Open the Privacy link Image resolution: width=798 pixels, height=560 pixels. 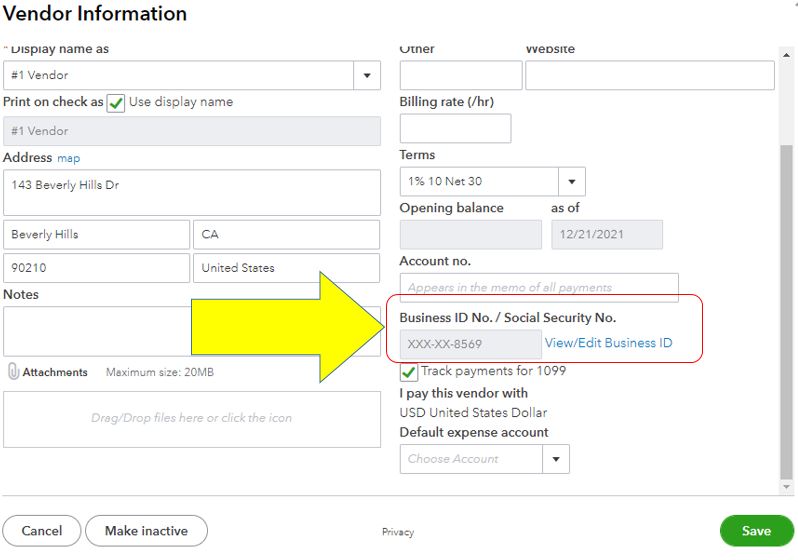pyautogui.click(x=397, y=532)
